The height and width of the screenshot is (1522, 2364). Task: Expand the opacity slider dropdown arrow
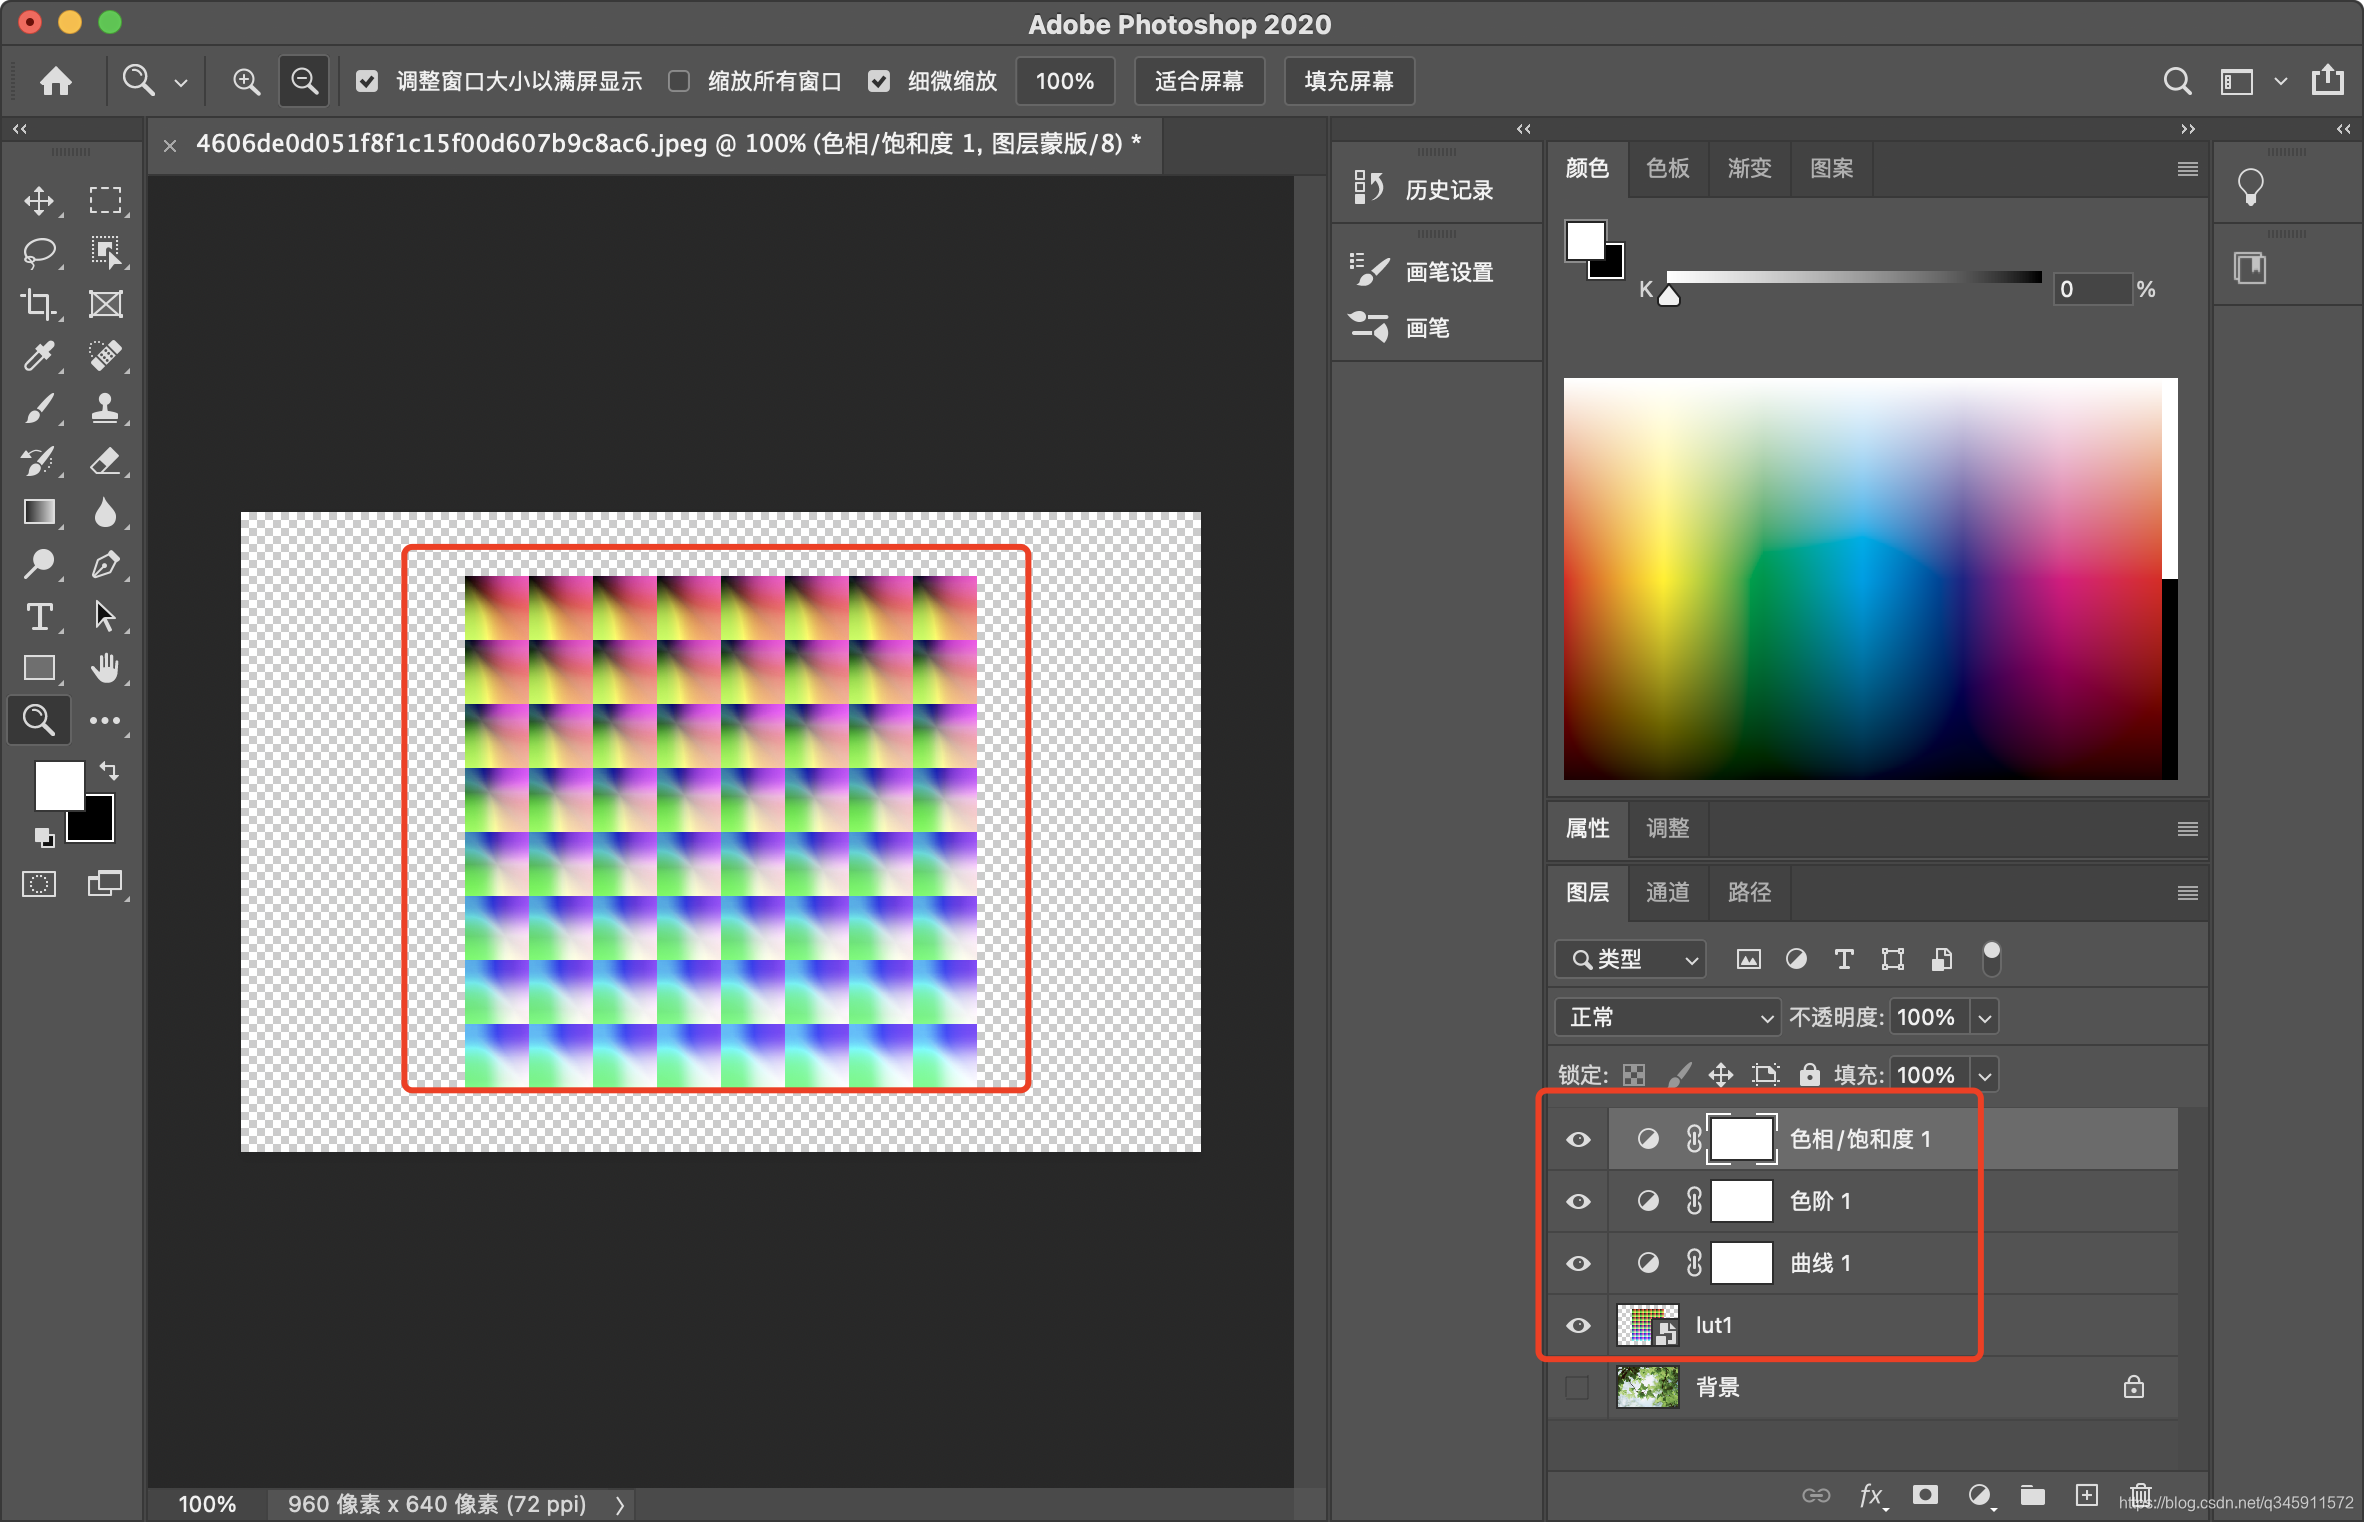click(1985, 1018)
